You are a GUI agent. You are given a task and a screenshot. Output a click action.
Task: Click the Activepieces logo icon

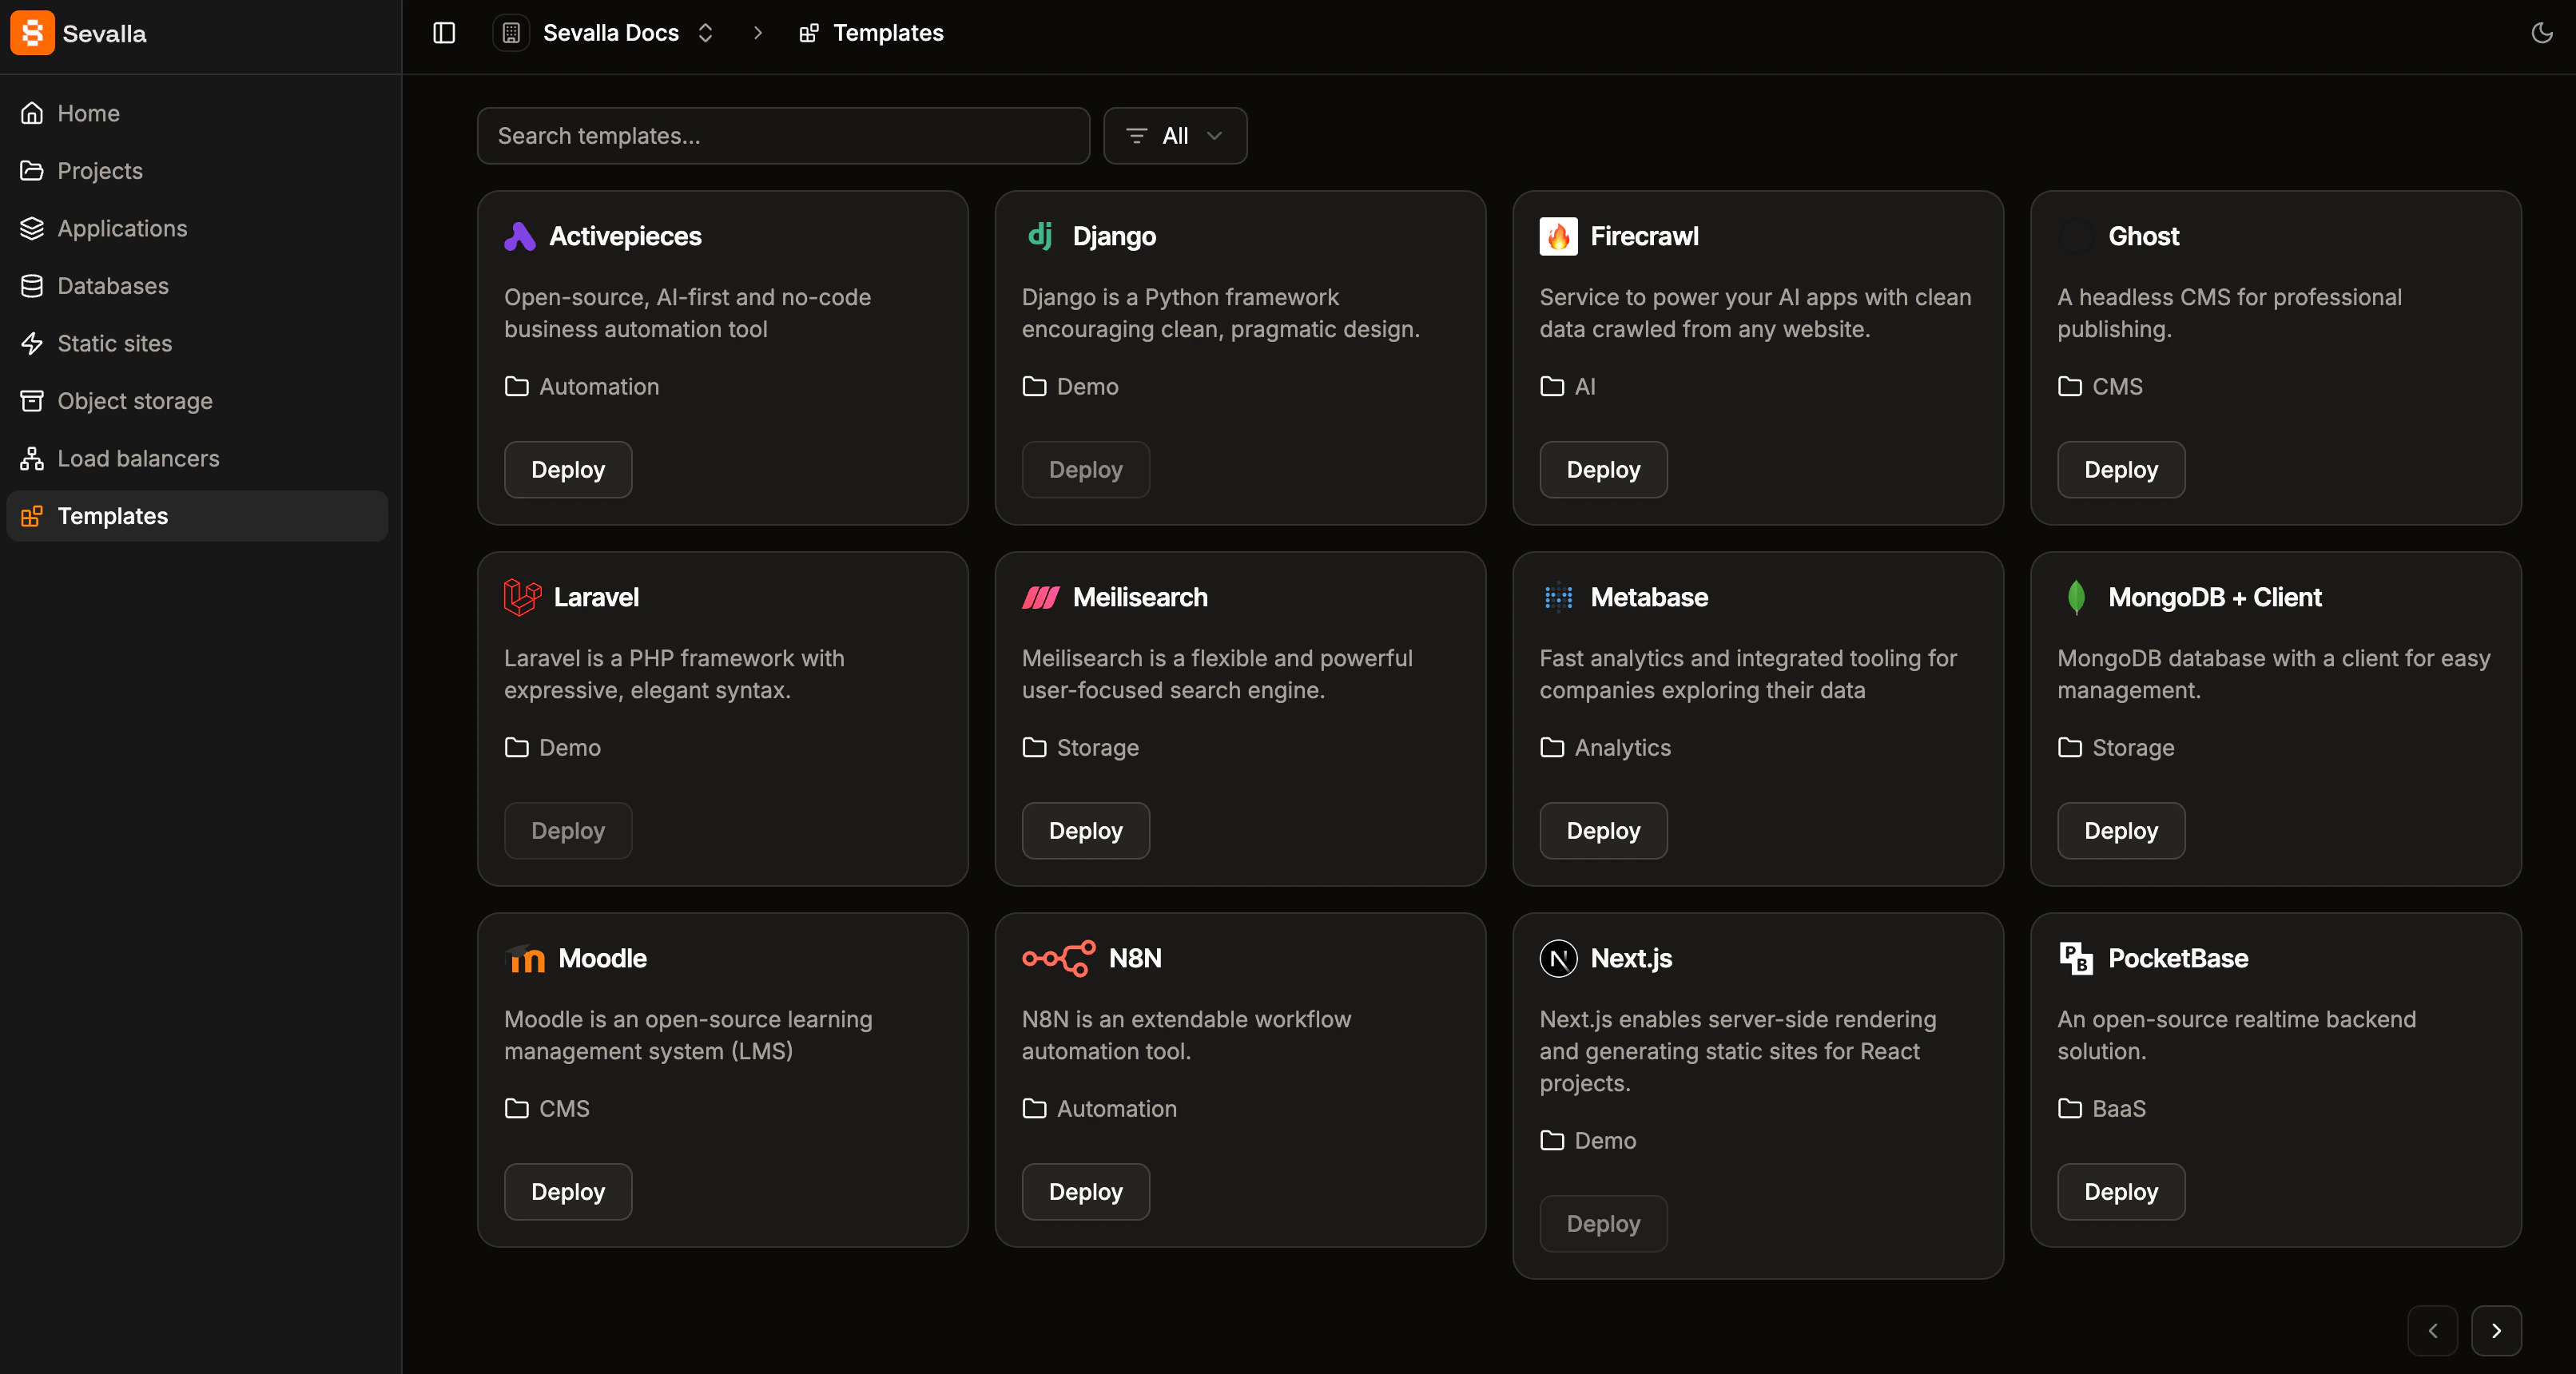click(519, 236)
